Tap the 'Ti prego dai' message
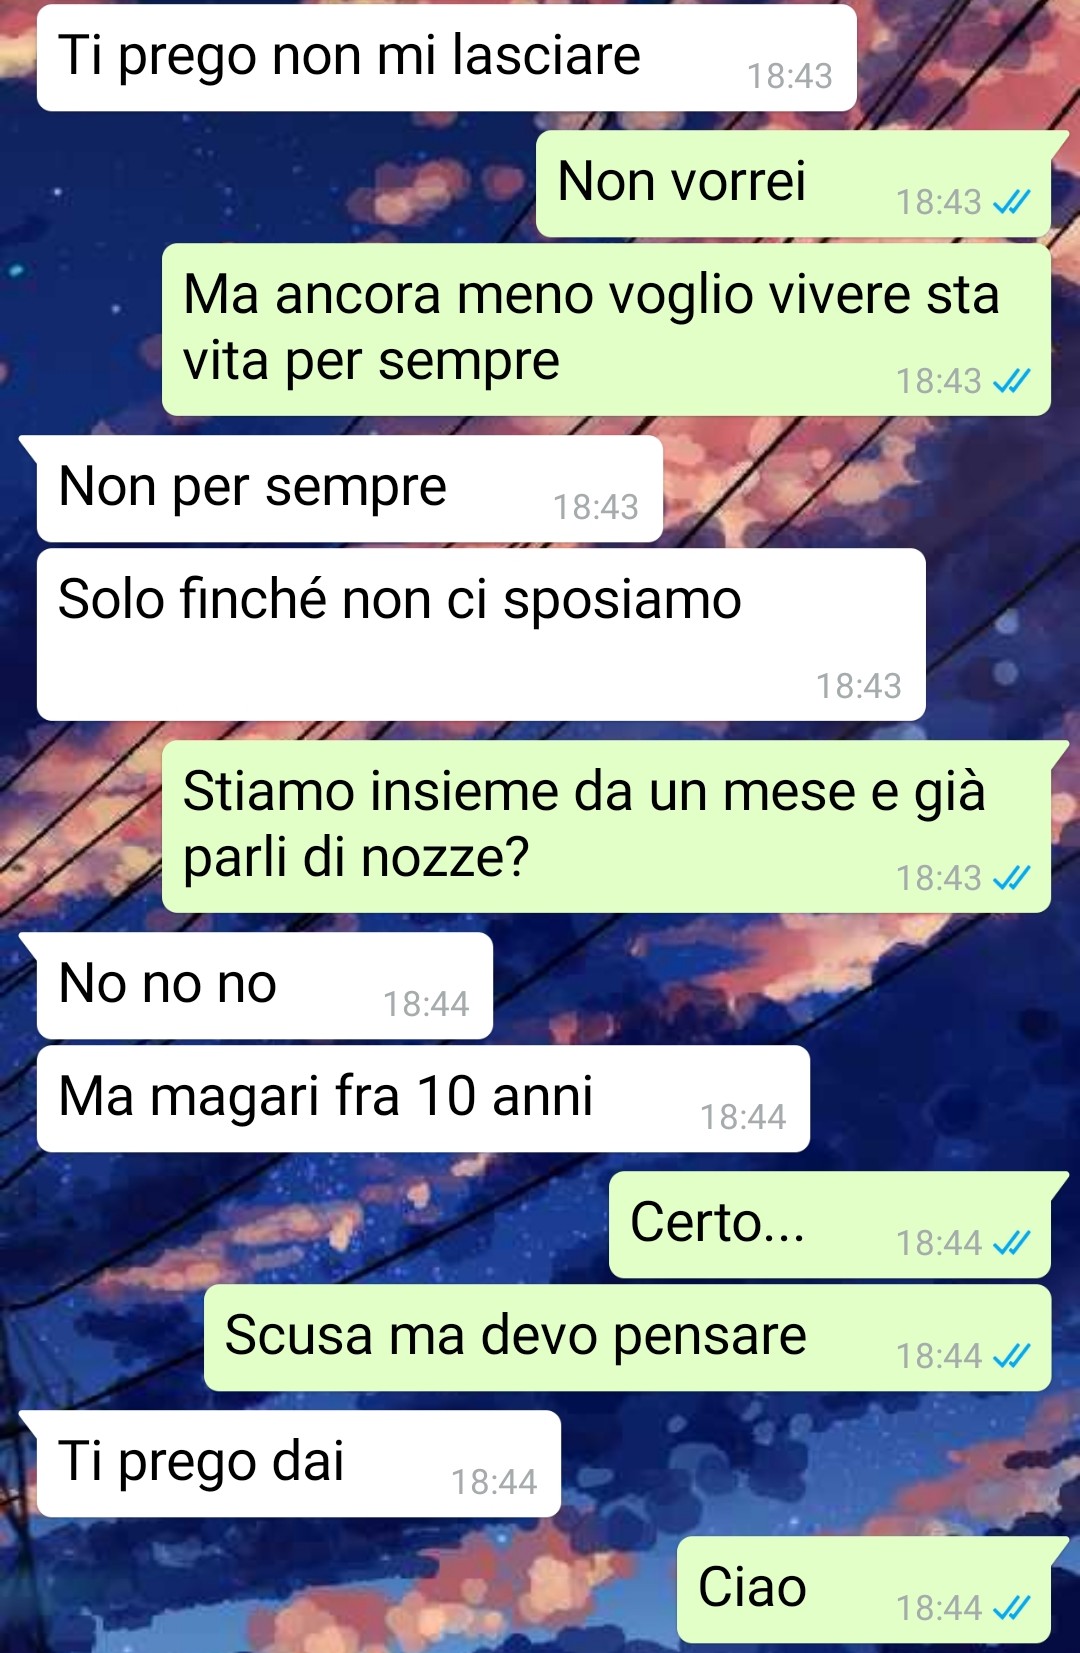Viewport: 1080px width, 1653px height. tap(299, 1464)
